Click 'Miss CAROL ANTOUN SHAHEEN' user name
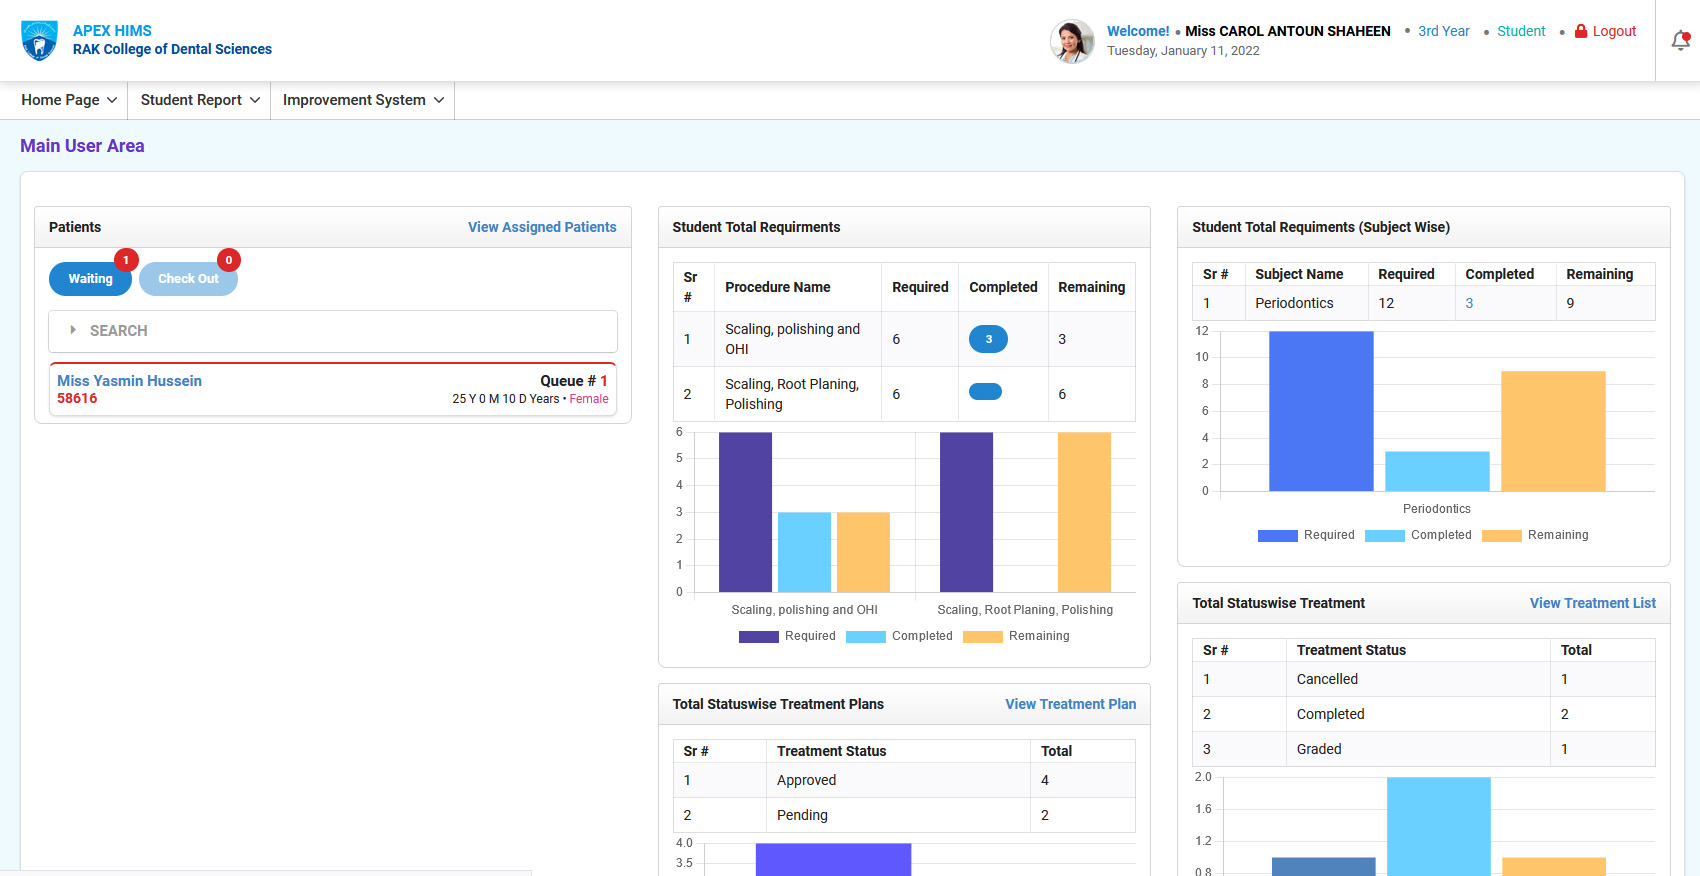Viewport: 1700px width, 876px height. point(1288,31)
